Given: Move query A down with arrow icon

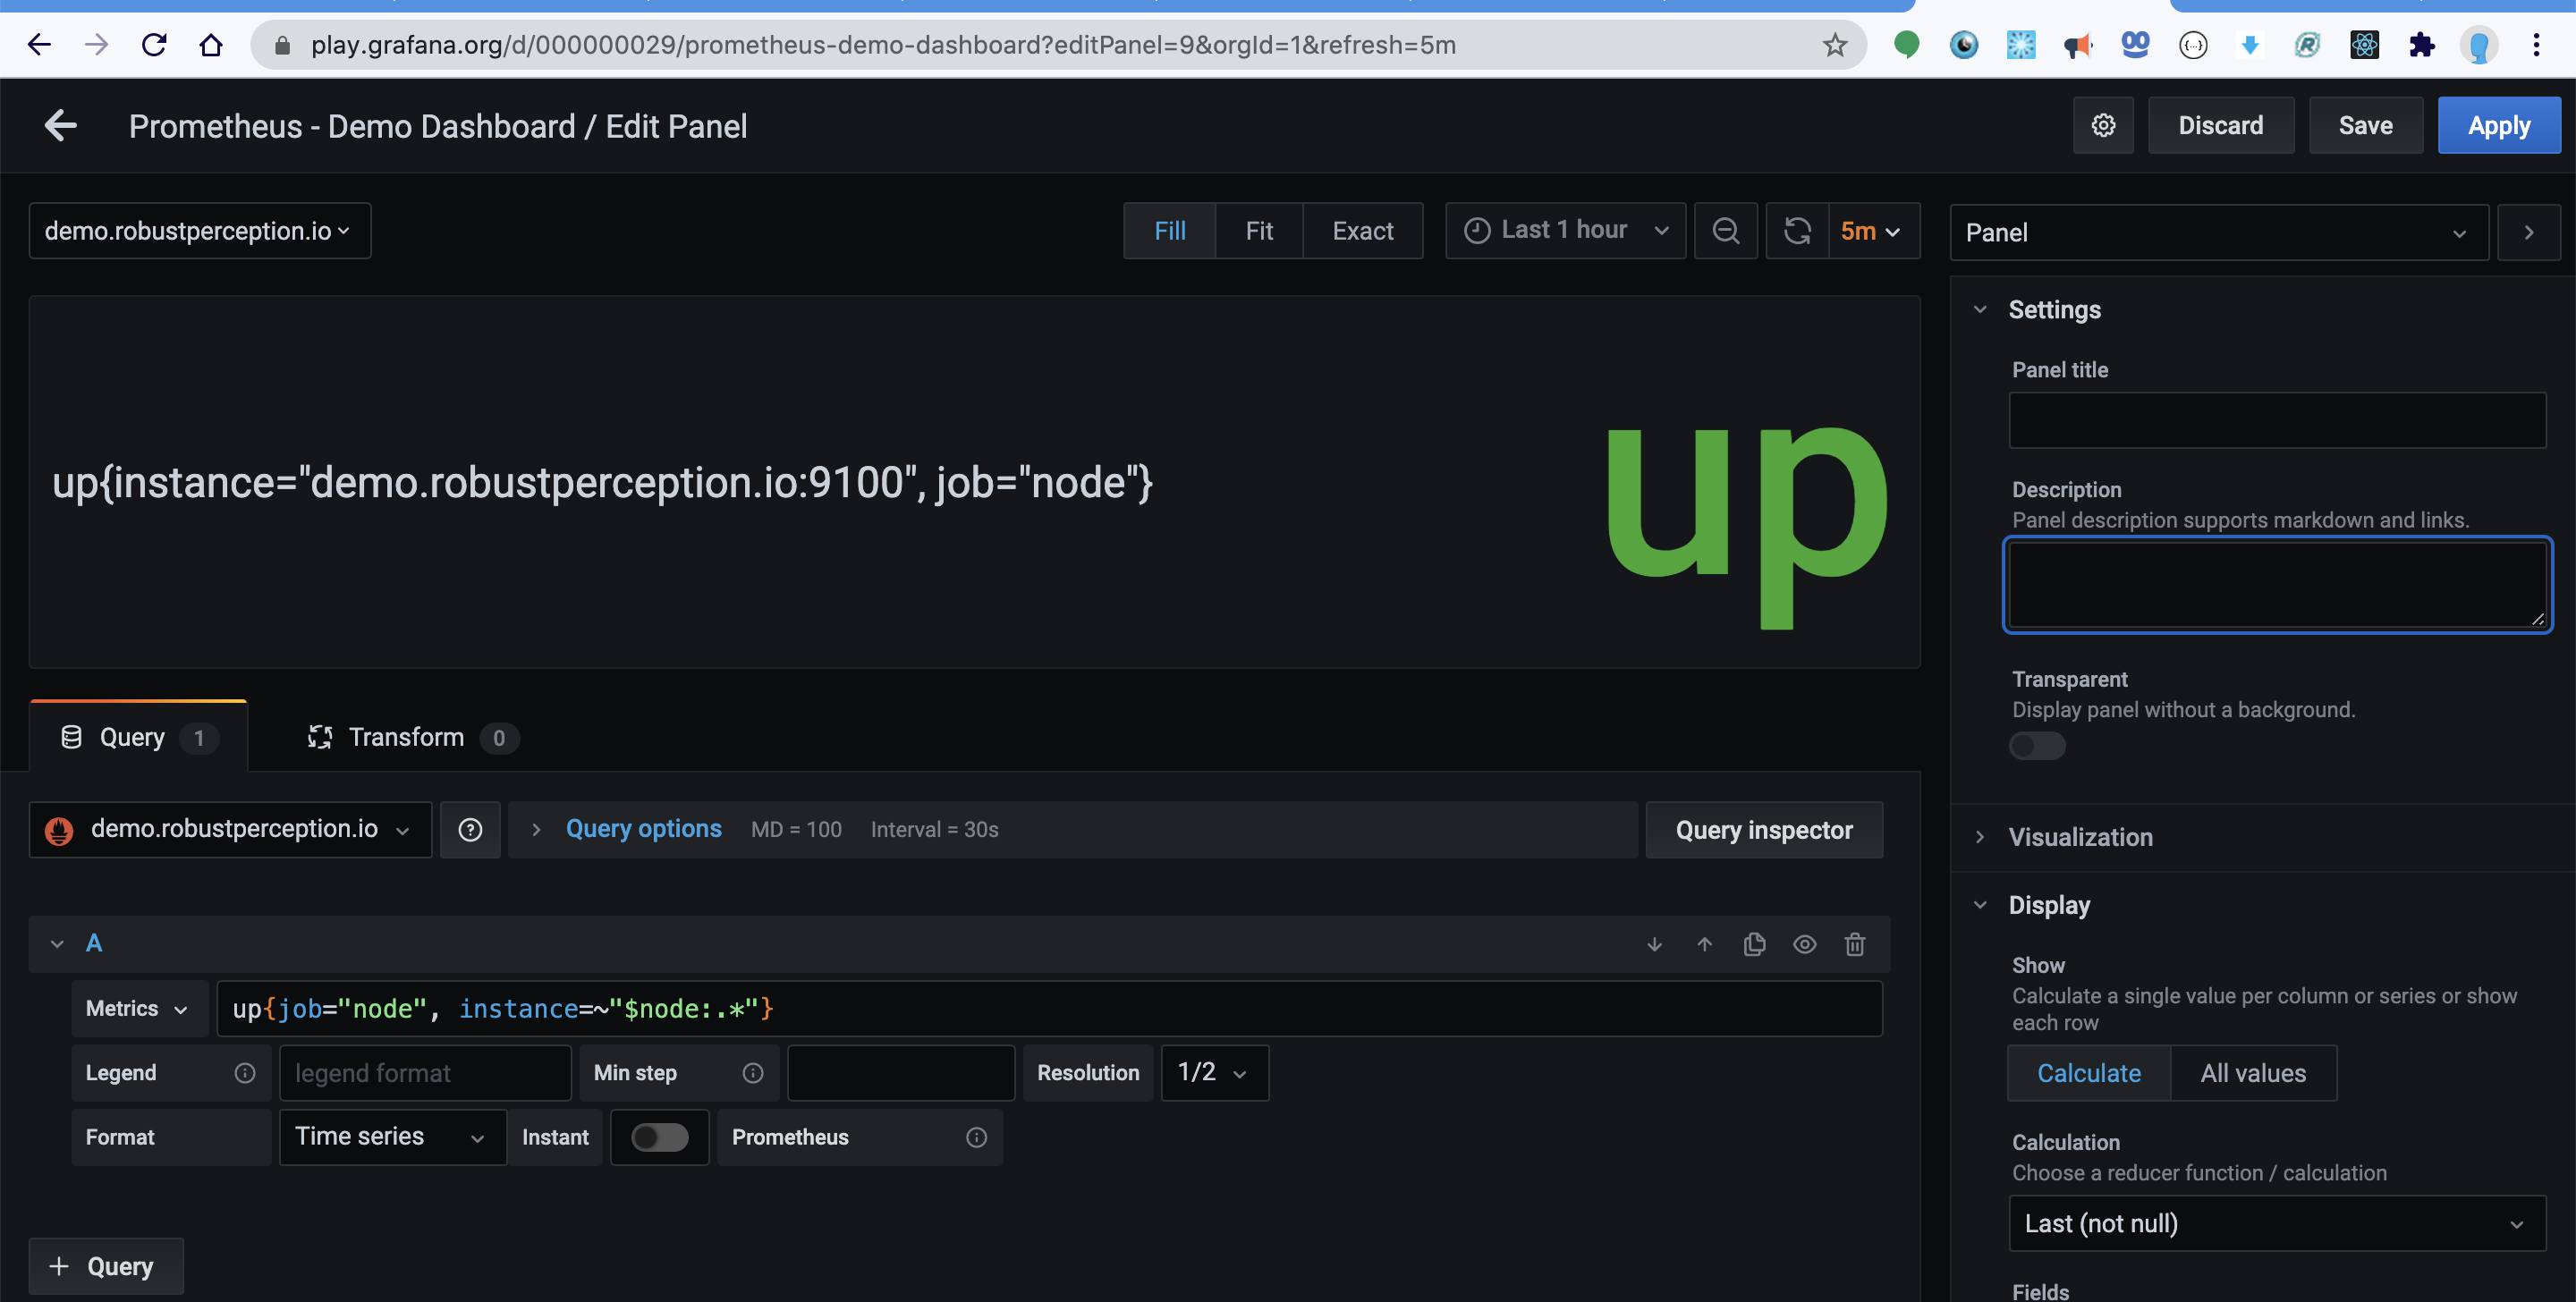Looking at the screenshot, I should point(1654,944).
